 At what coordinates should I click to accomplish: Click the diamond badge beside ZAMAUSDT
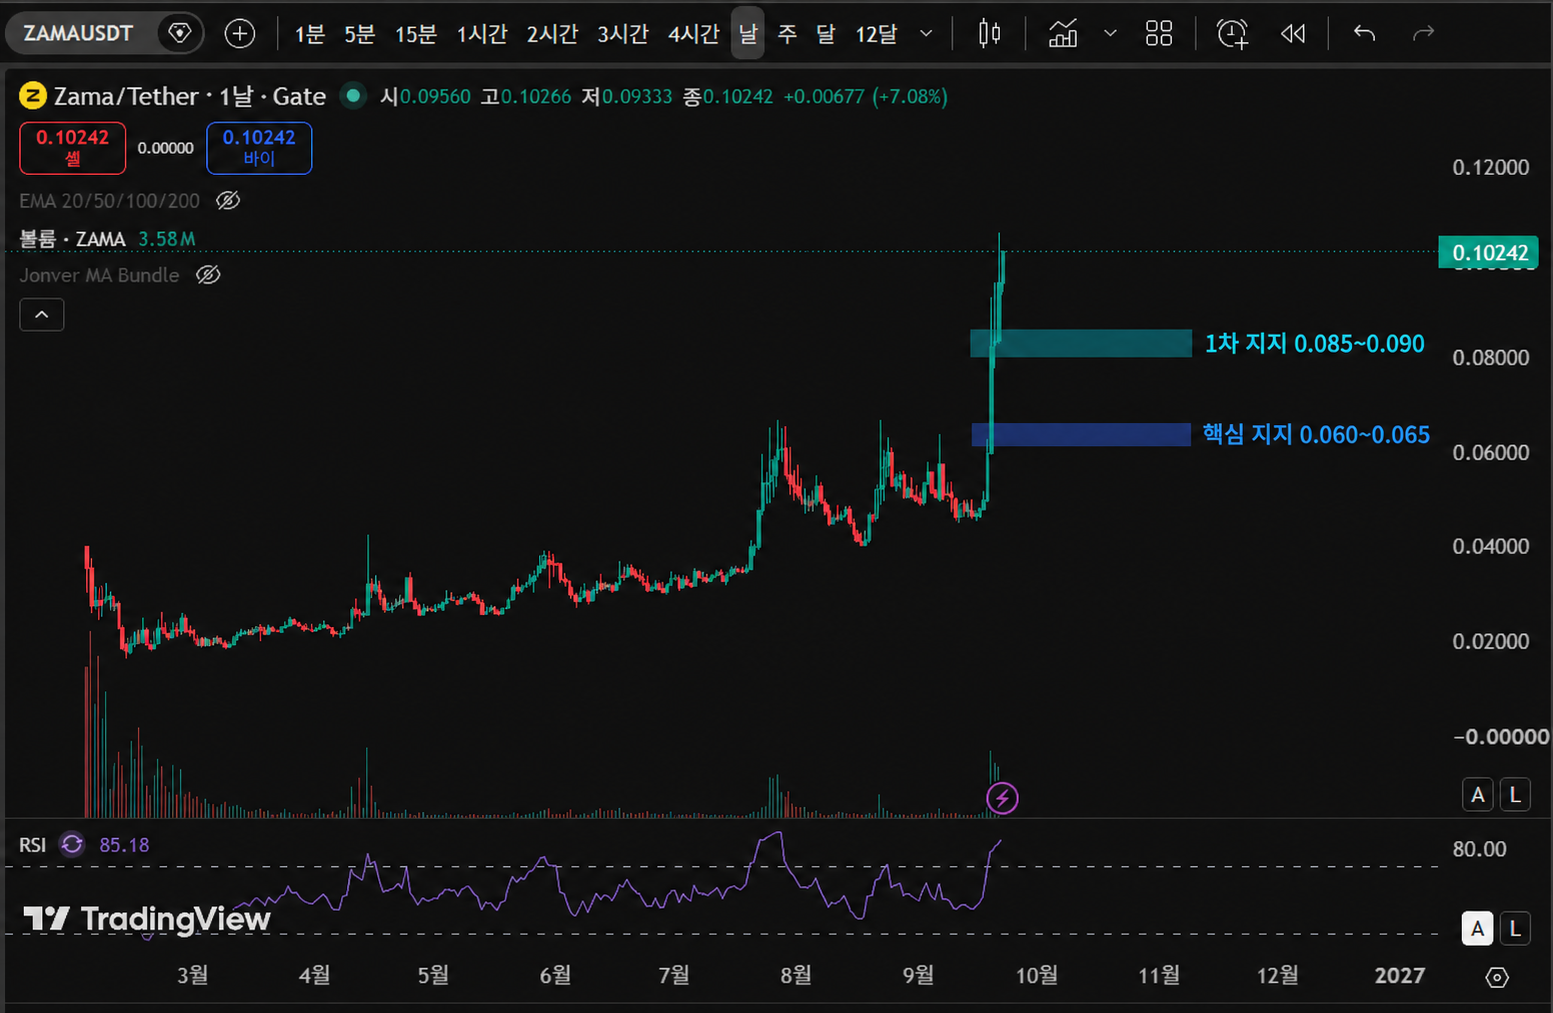click(180, 33)
